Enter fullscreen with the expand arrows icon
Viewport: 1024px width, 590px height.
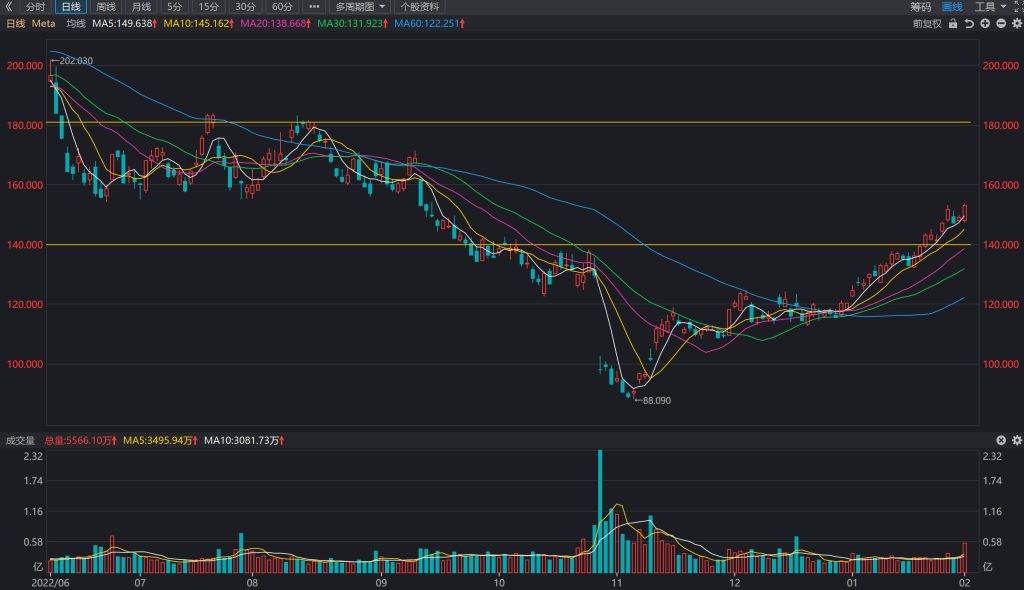coord(1018,7)
